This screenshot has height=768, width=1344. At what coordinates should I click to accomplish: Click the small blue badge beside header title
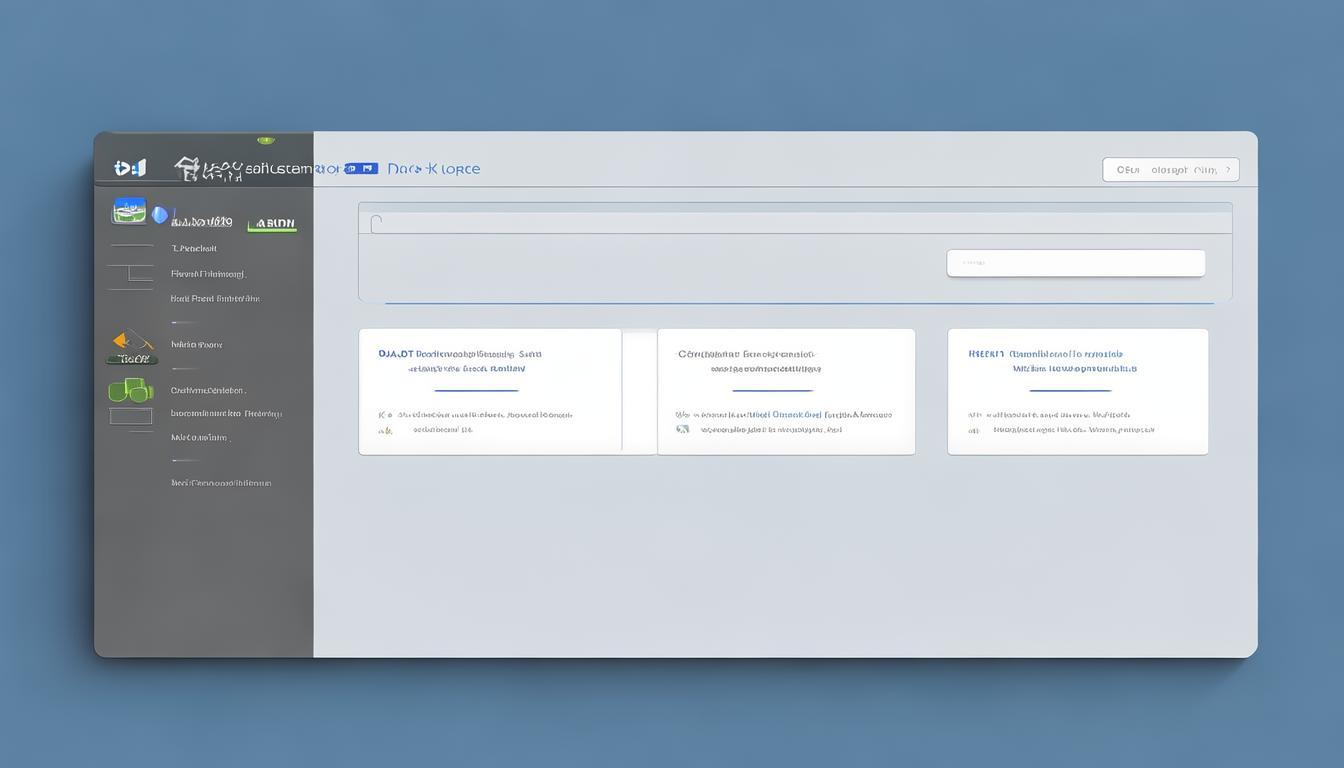[x=361, y=169]
